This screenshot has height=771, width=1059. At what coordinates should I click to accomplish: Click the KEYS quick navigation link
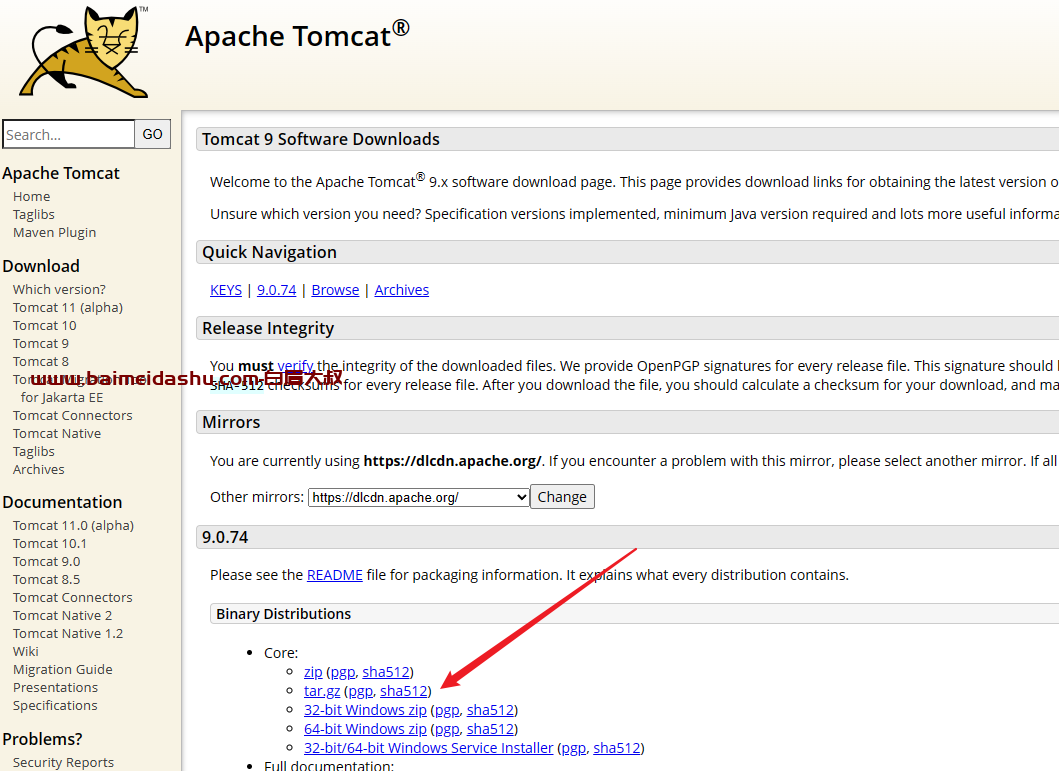(226, 290)
